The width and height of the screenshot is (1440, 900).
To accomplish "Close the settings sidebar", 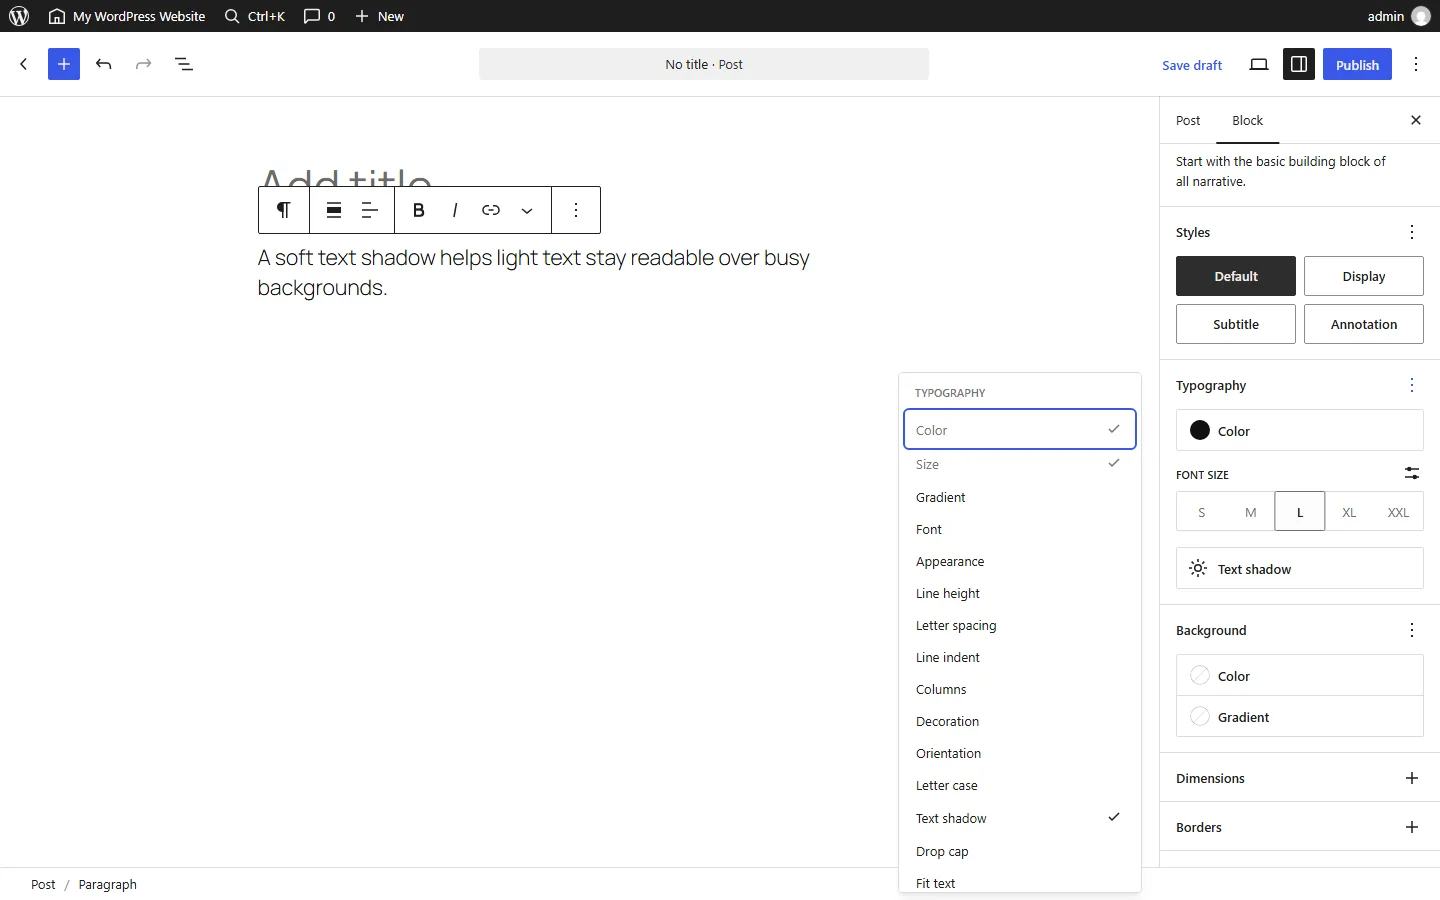I will 1416,120.
